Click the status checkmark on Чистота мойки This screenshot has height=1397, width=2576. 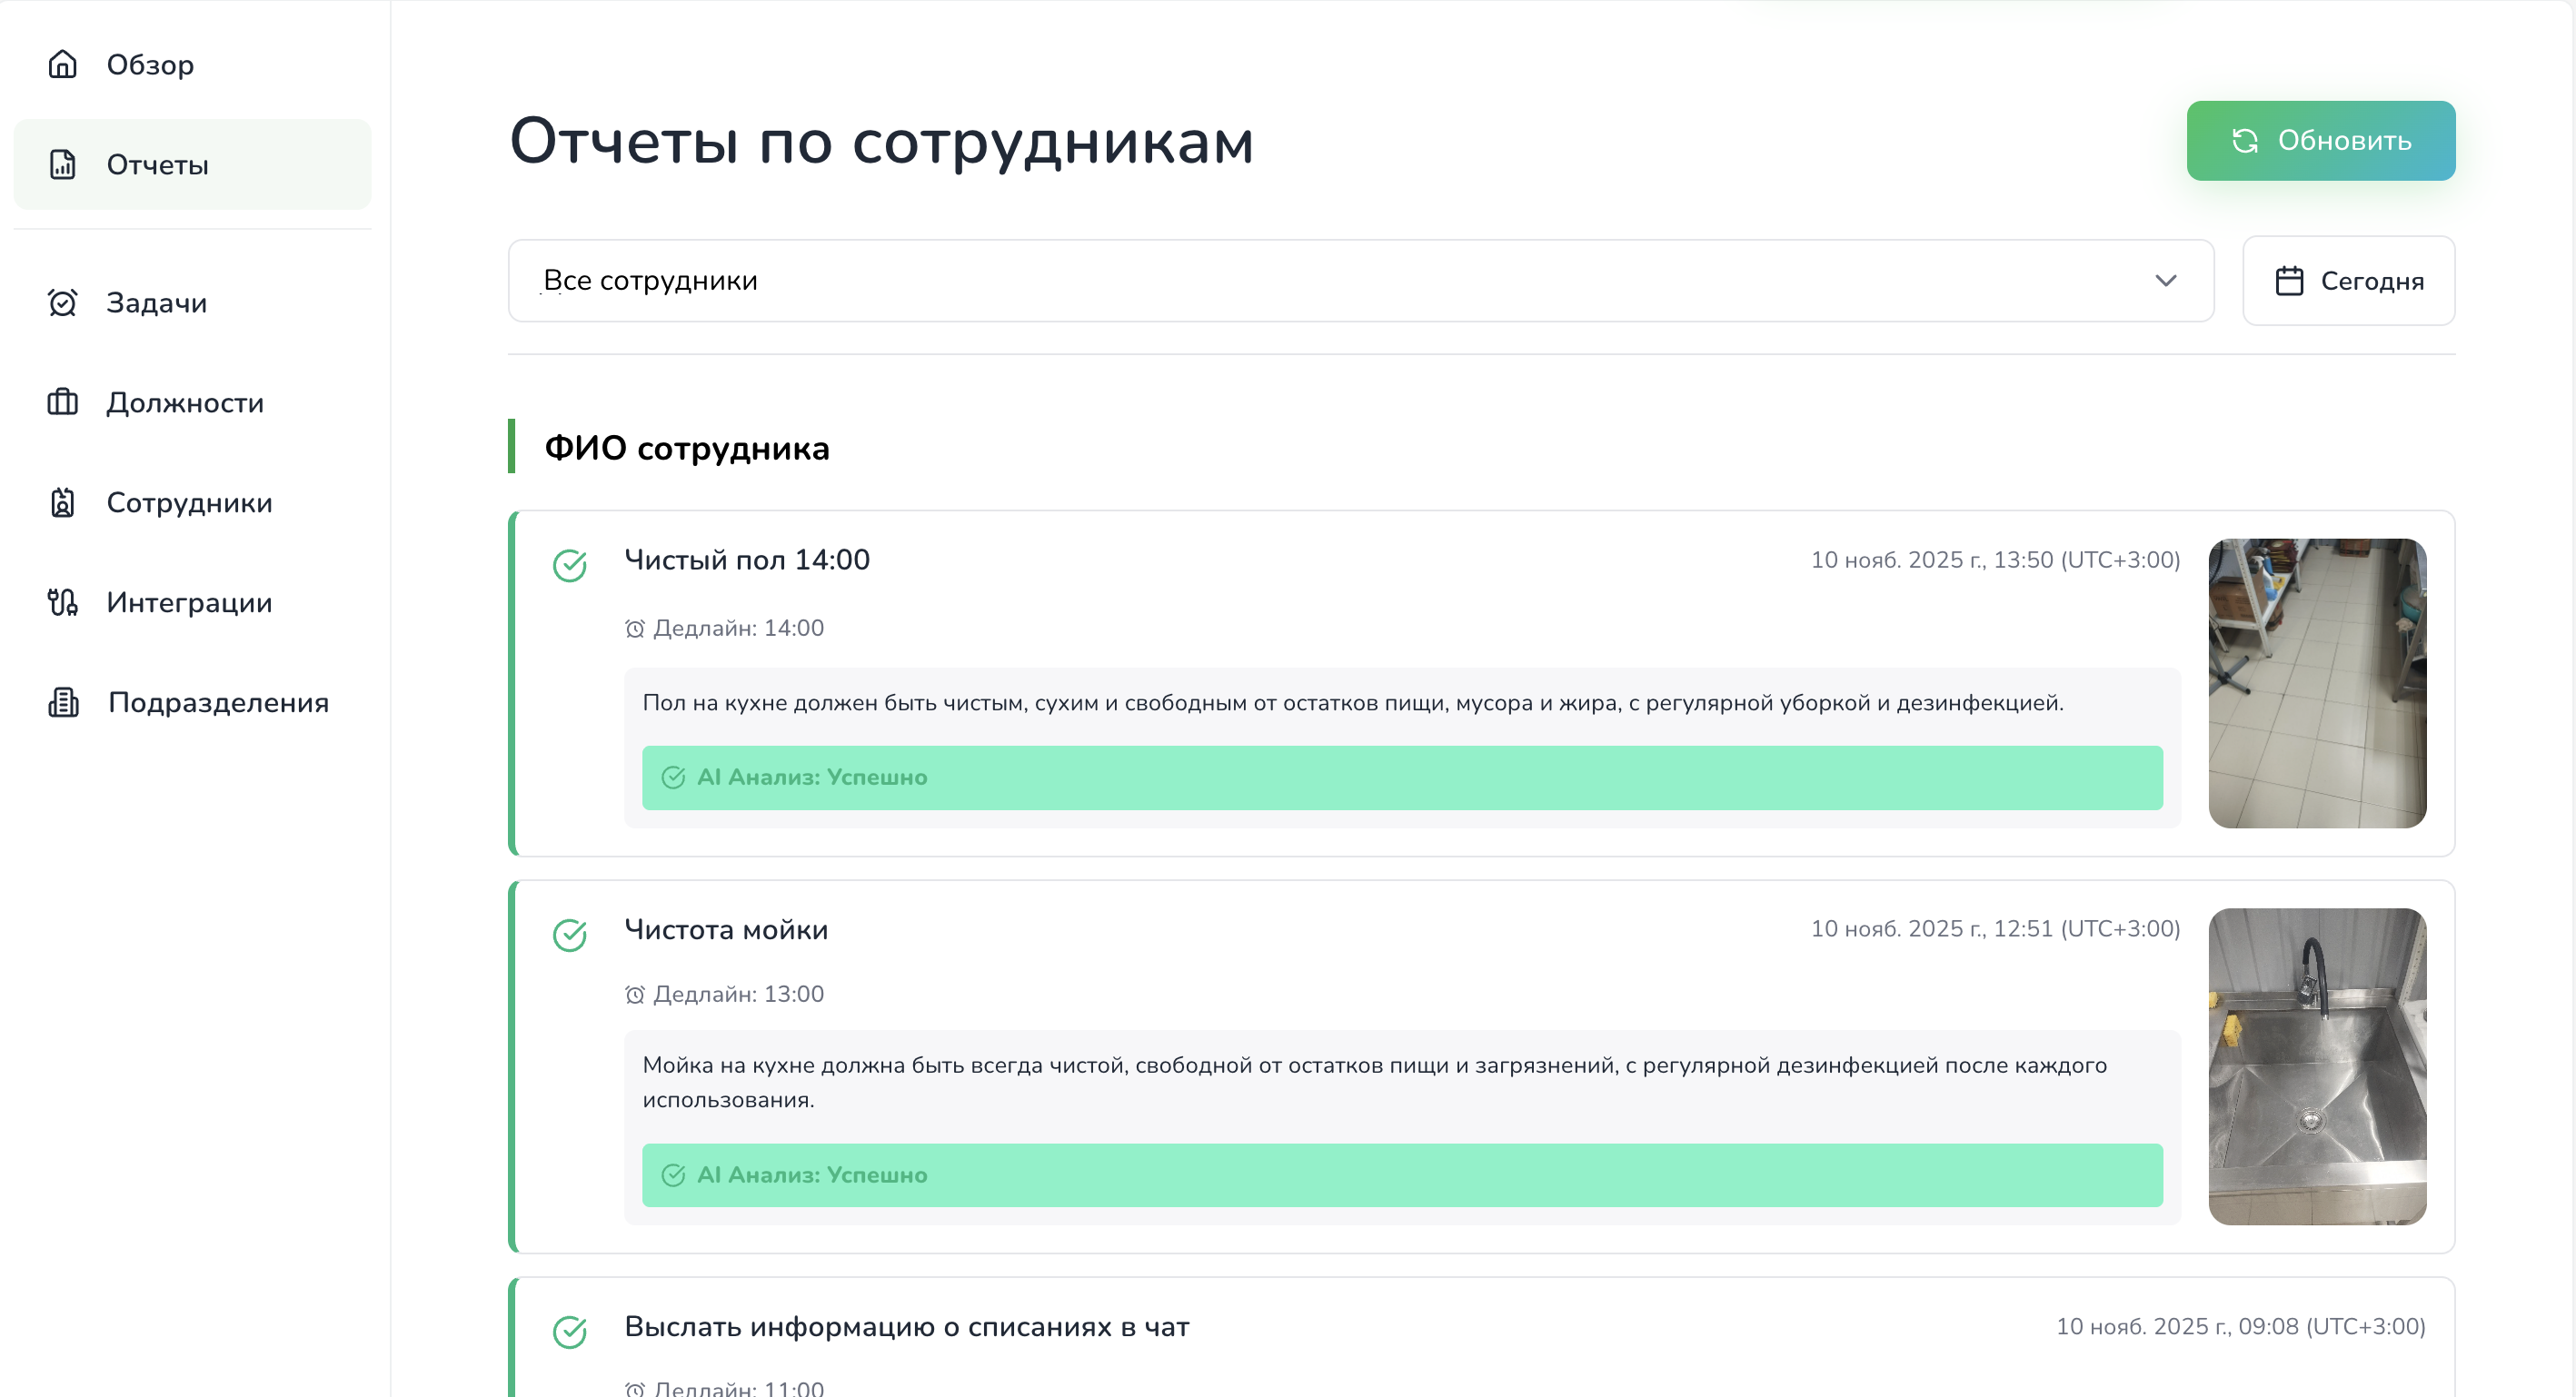pyautogui.click(x=570, y=935)
